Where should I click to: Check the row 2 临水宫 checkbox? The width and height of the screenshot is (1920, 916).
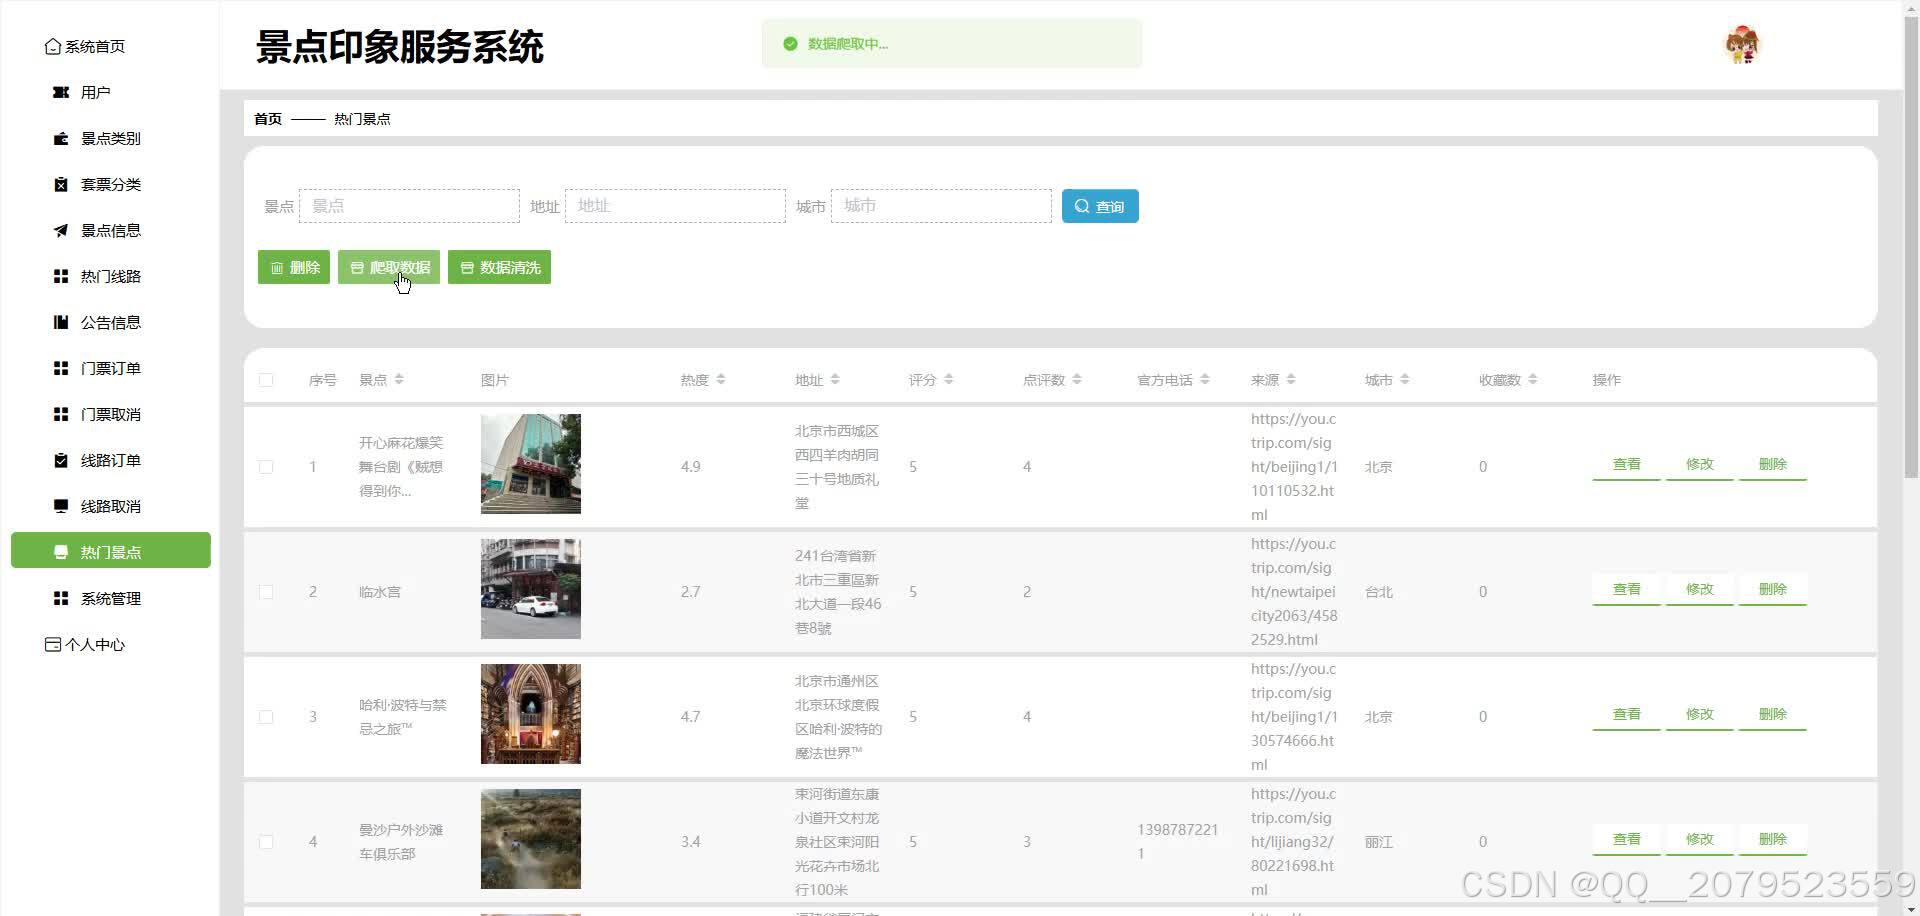click(x=266, y=592)
